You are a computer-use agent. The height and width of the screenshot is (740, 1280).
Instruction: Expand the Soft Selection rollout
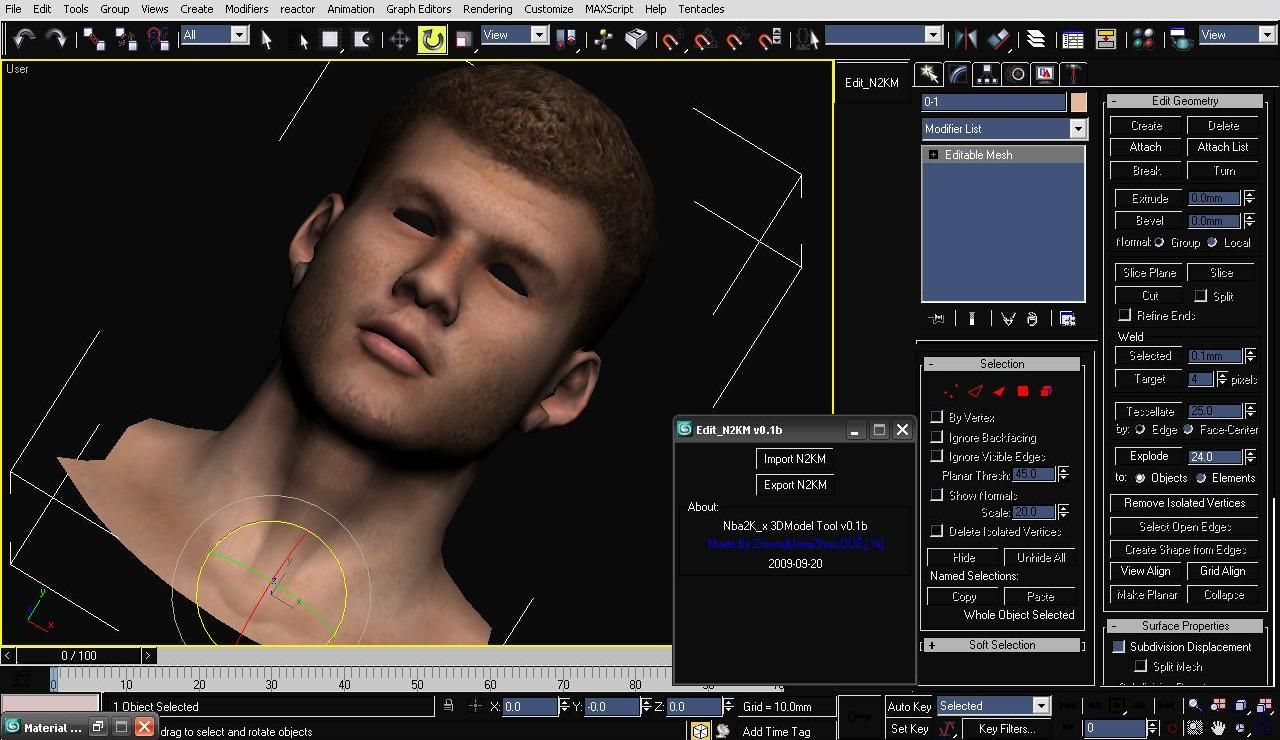tap(1002, 645)
